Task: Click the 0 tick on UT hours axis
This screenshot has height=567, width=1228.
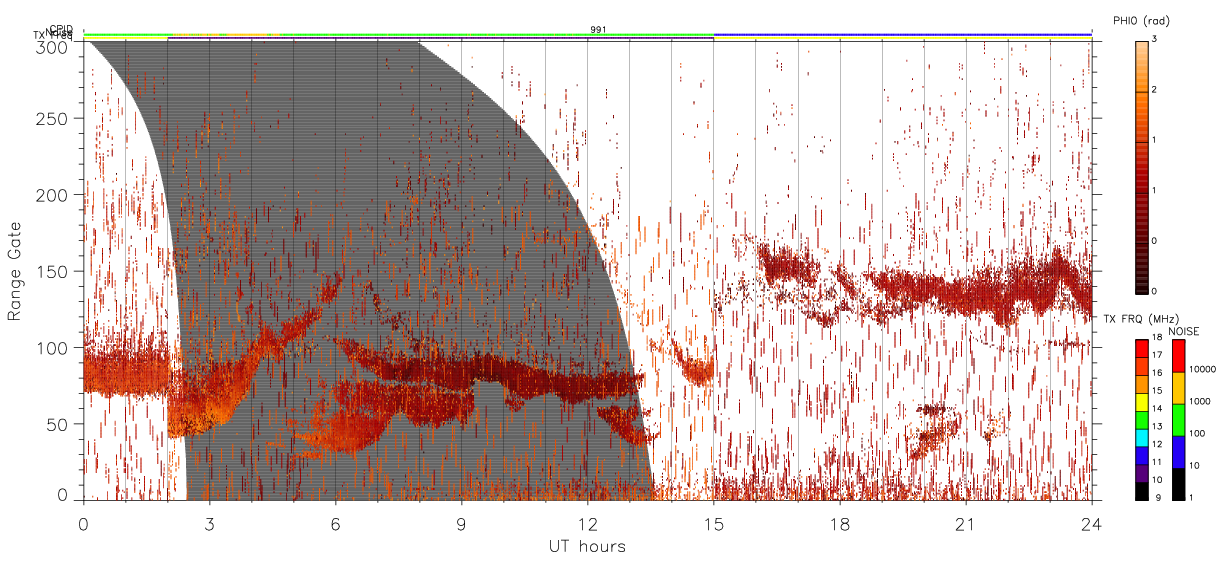Action: pyautogui.click(x=83, y=524)
